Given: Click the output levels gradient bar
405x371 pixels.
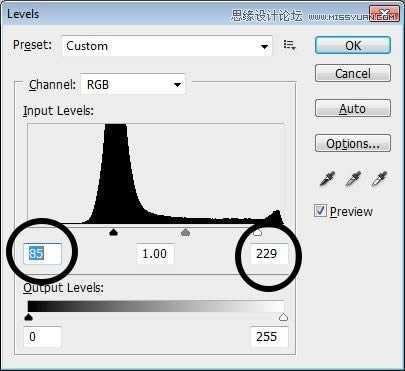Looking at the screenshot, I should [156, 306].
